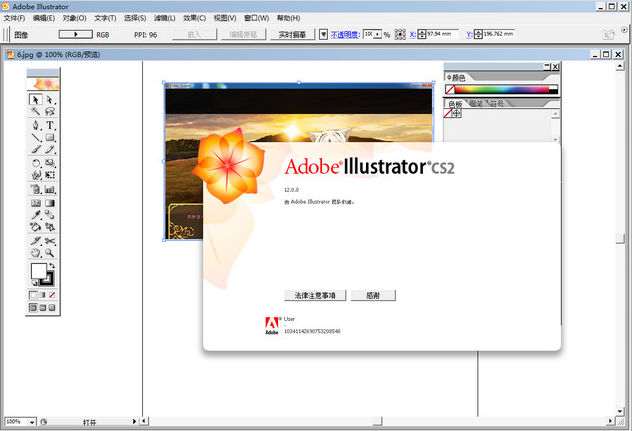632x431 pixels.
Task: Select the Slice tool
Action: tap(35, 241)
